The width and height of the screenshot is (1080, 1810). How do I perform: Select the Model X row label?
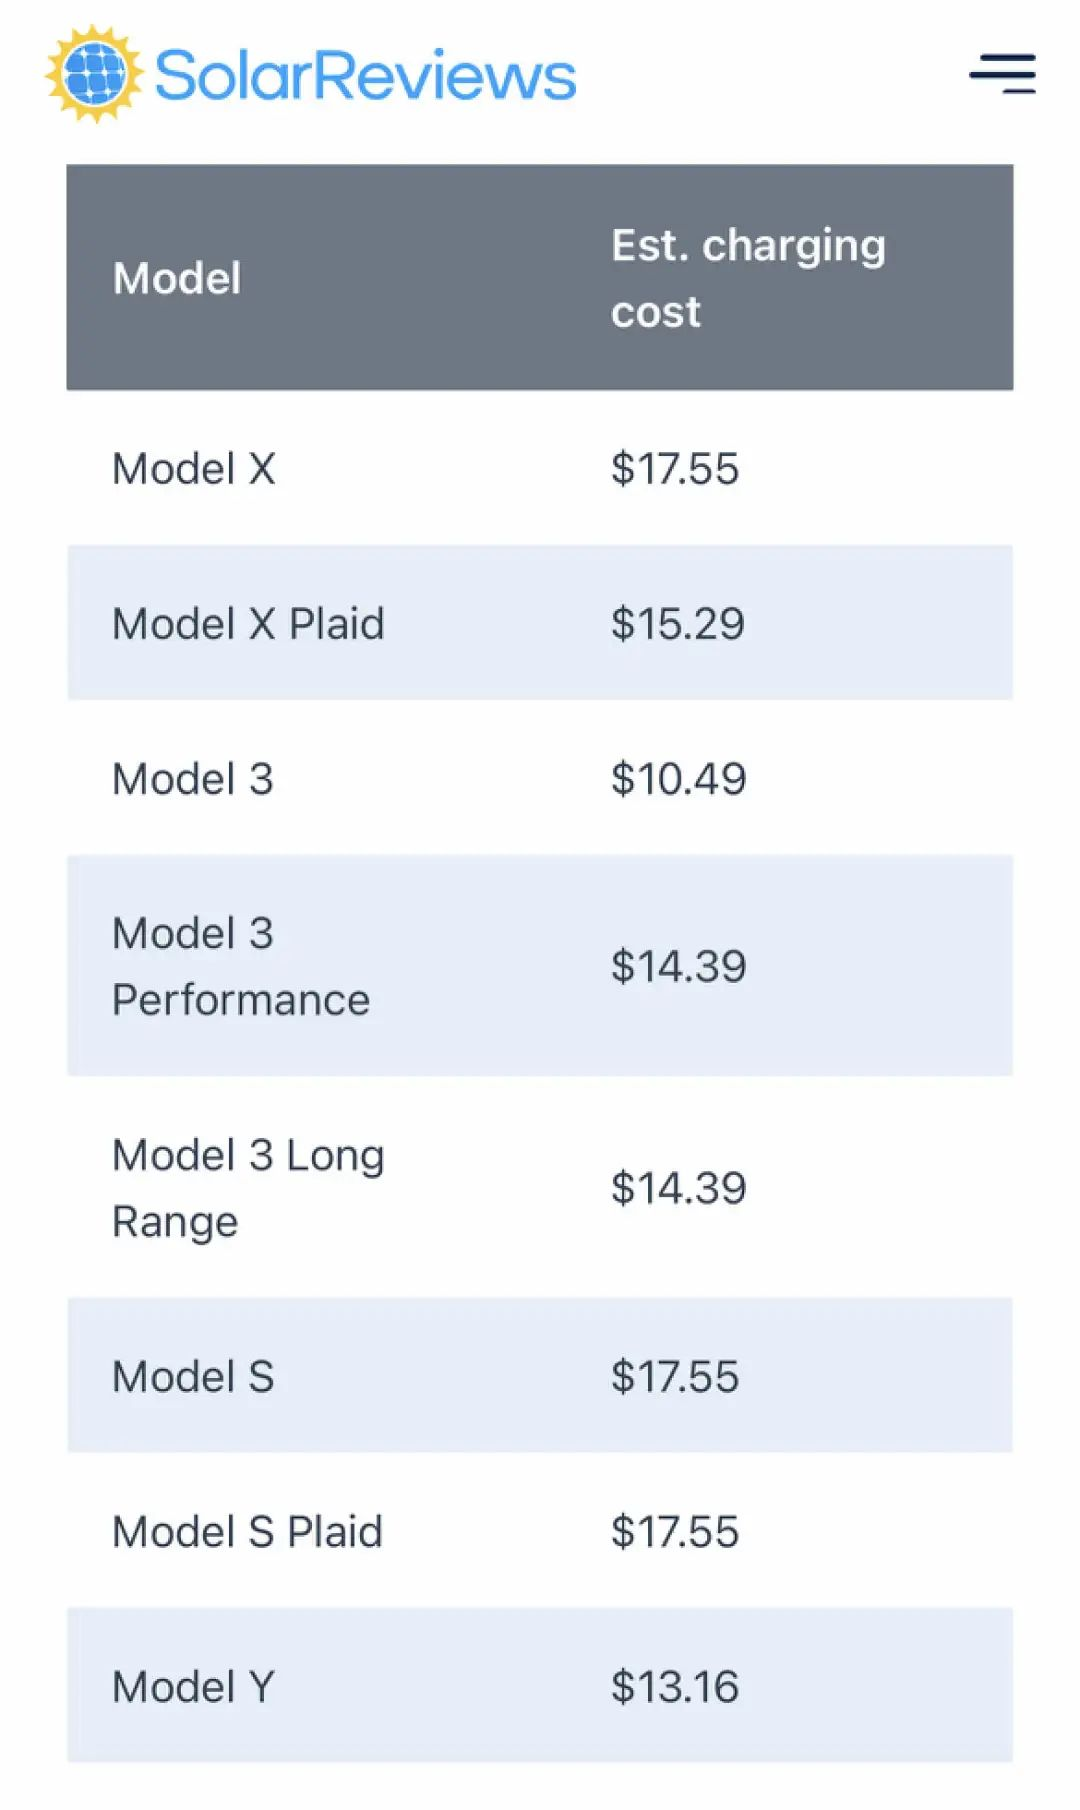point(194,469)
